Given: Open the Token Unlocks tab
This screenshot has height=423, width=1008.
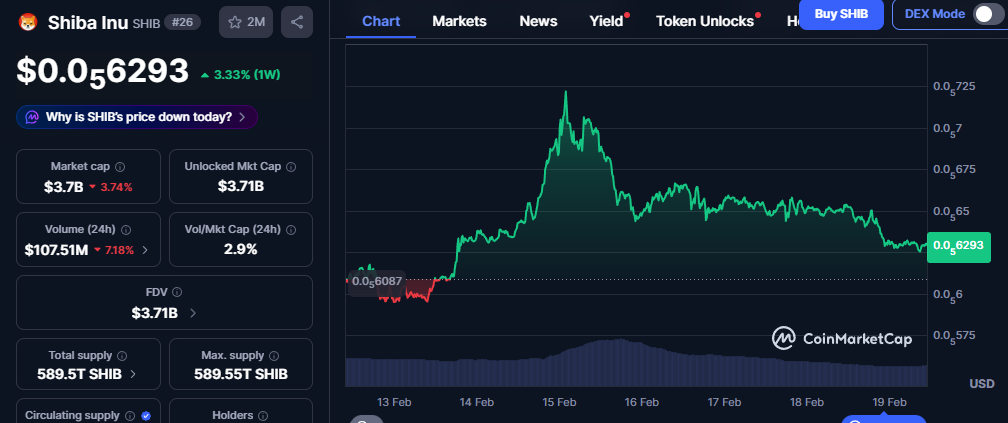Looking at the screenshot, I should (705, 21).
